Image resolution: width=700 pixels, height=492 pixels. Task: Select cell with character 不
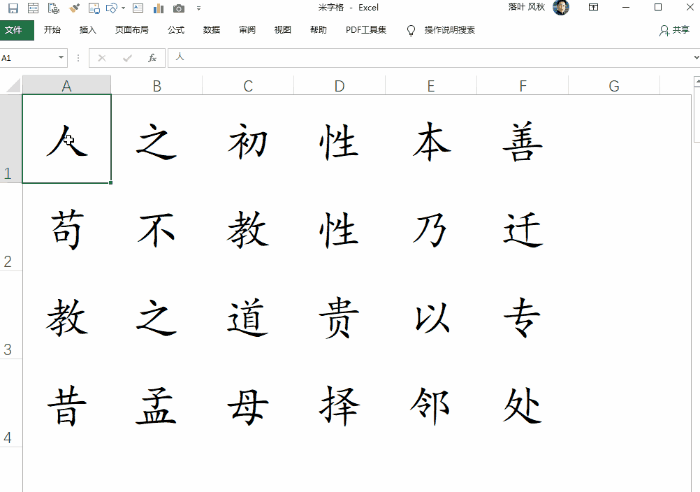click(x=157, y=227)
